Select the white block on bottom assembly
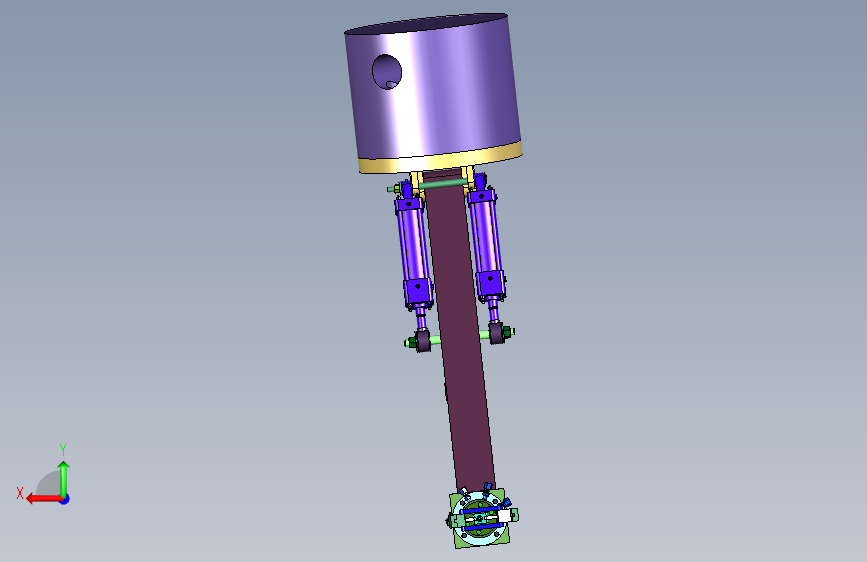867x562 pixels. pyautogui.click(x=504, y=516)
